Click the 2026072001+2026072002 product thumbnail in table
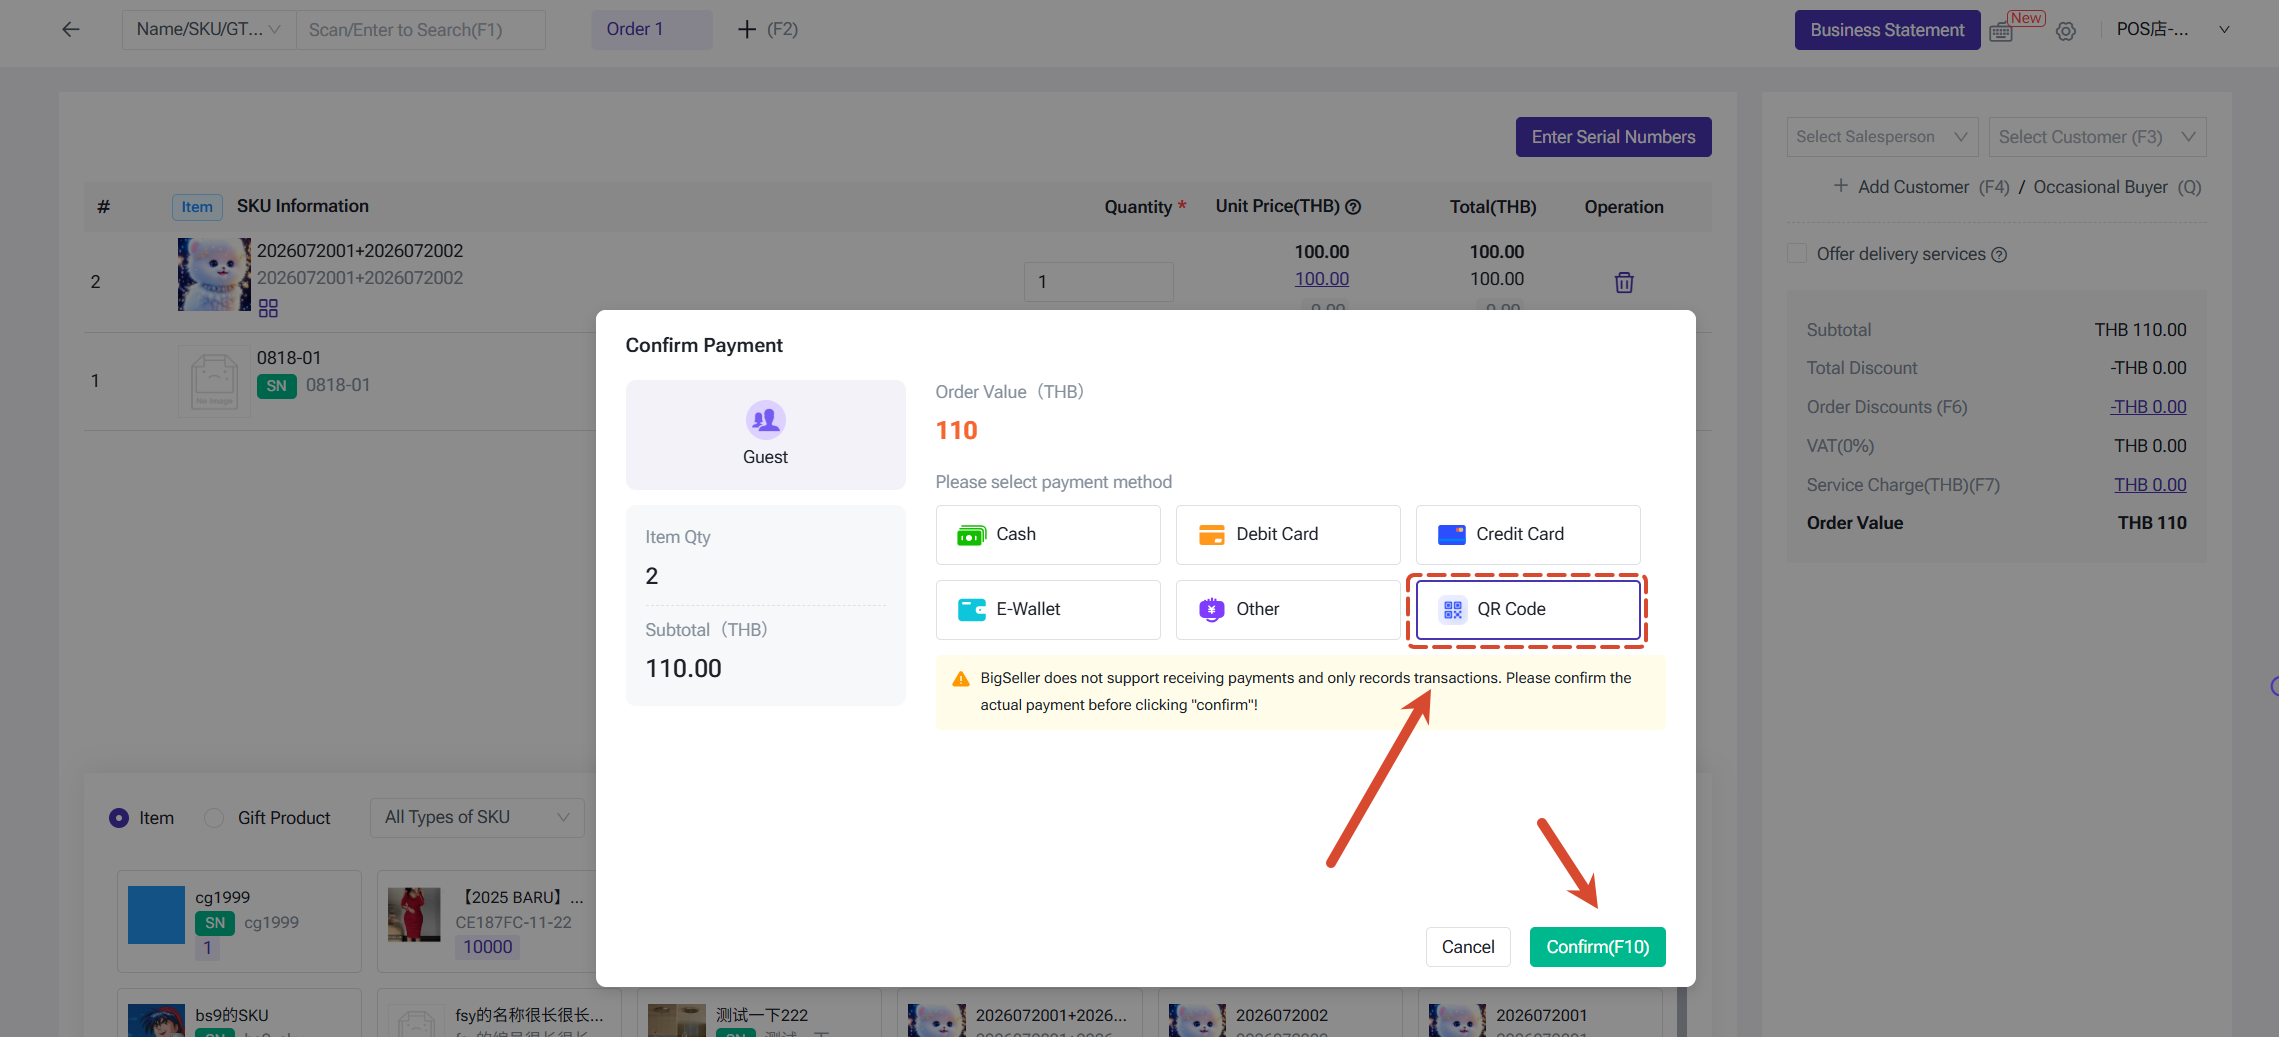Screen dimensions: 2279x1037 214,274
